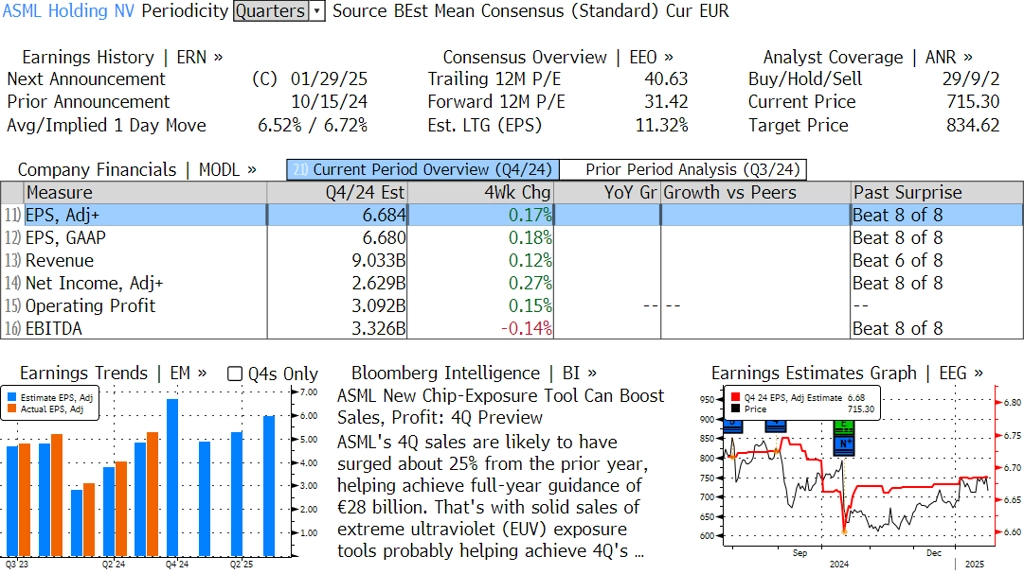Screen dimensions: 1024x574
Task: Click the Growth vs Peers column header
Action: (x=756, y=193)
